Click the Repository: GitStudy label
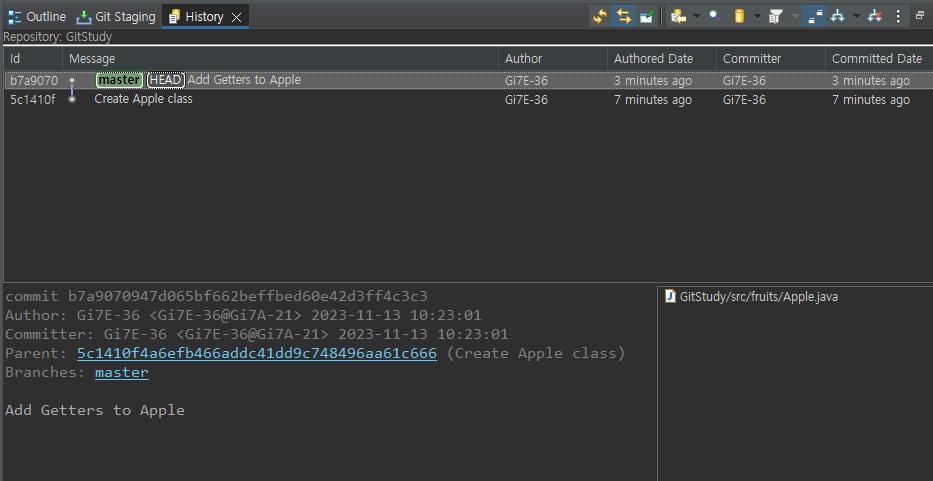Image resolution: width=933 pixels, height=481 pixels. tap(58, 37)
